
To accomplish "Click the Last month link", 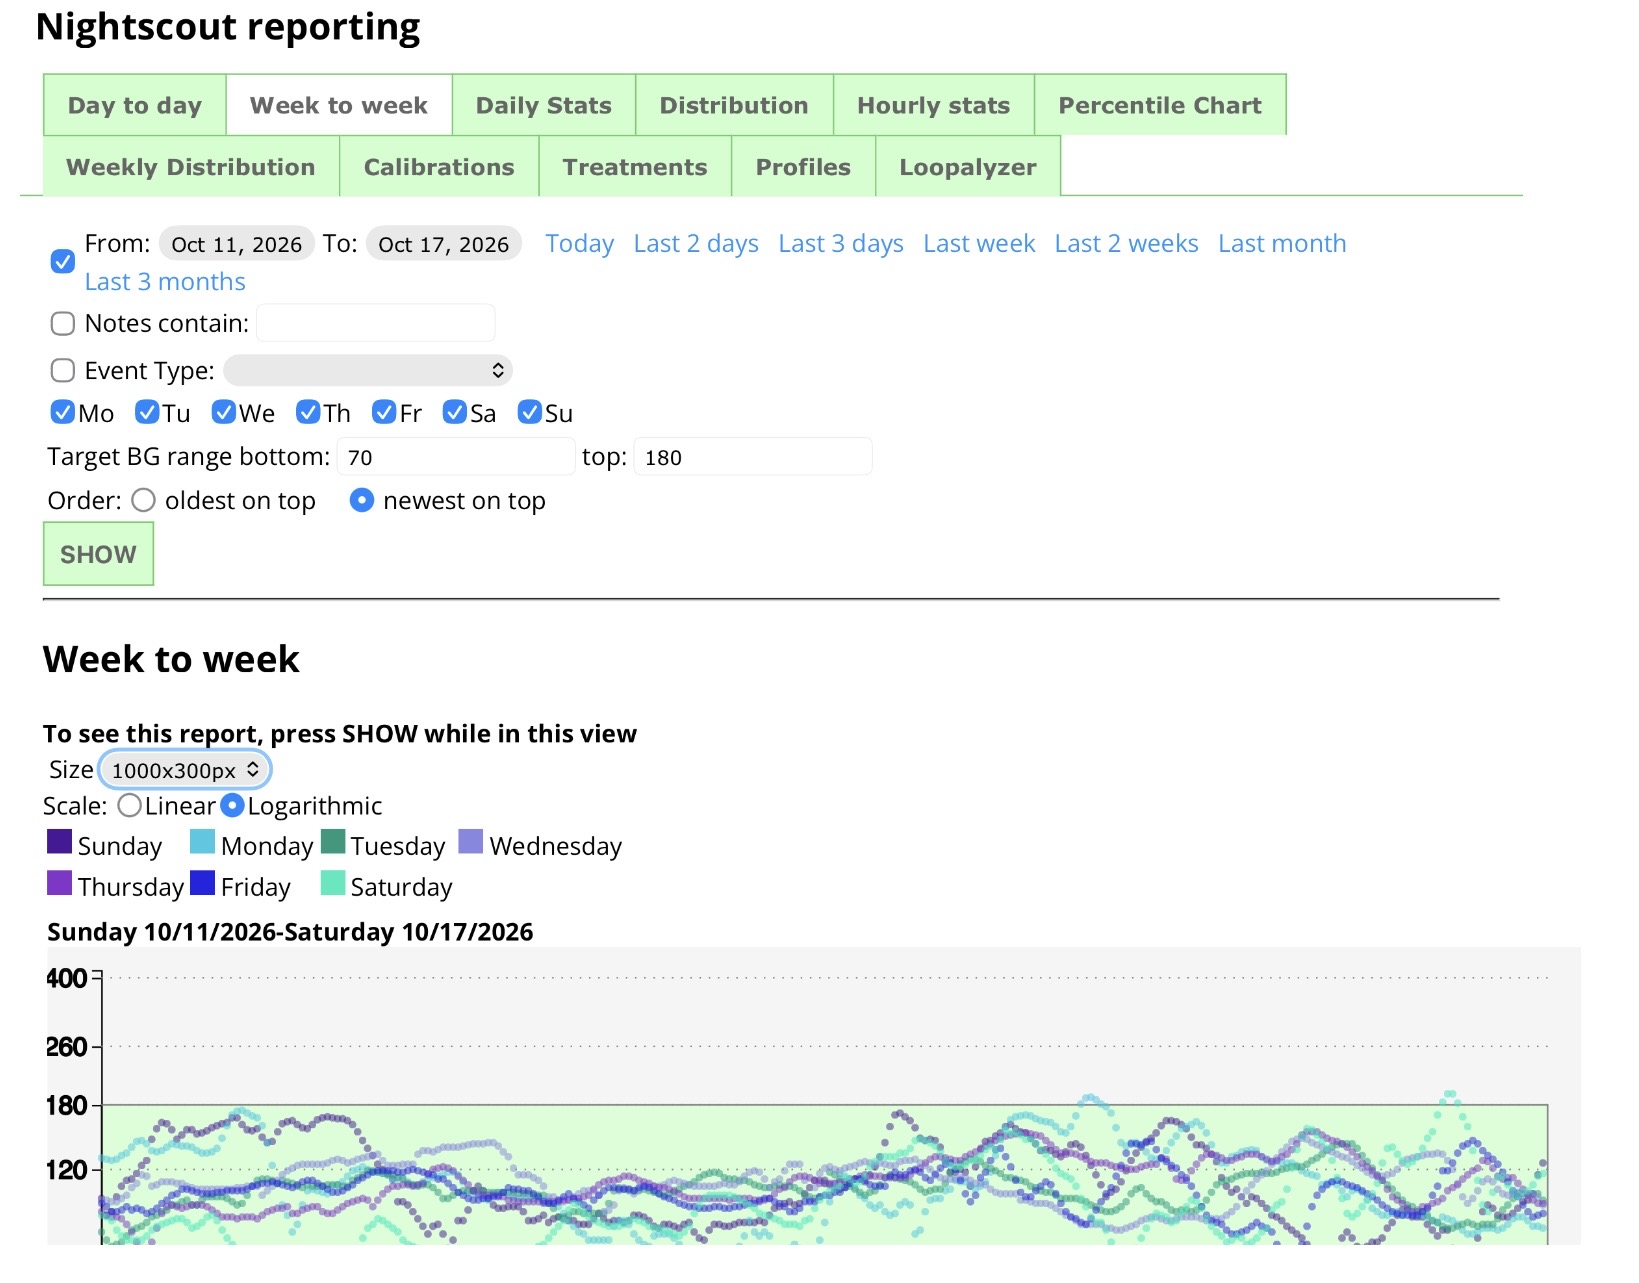I will (x=1282, y=244).
